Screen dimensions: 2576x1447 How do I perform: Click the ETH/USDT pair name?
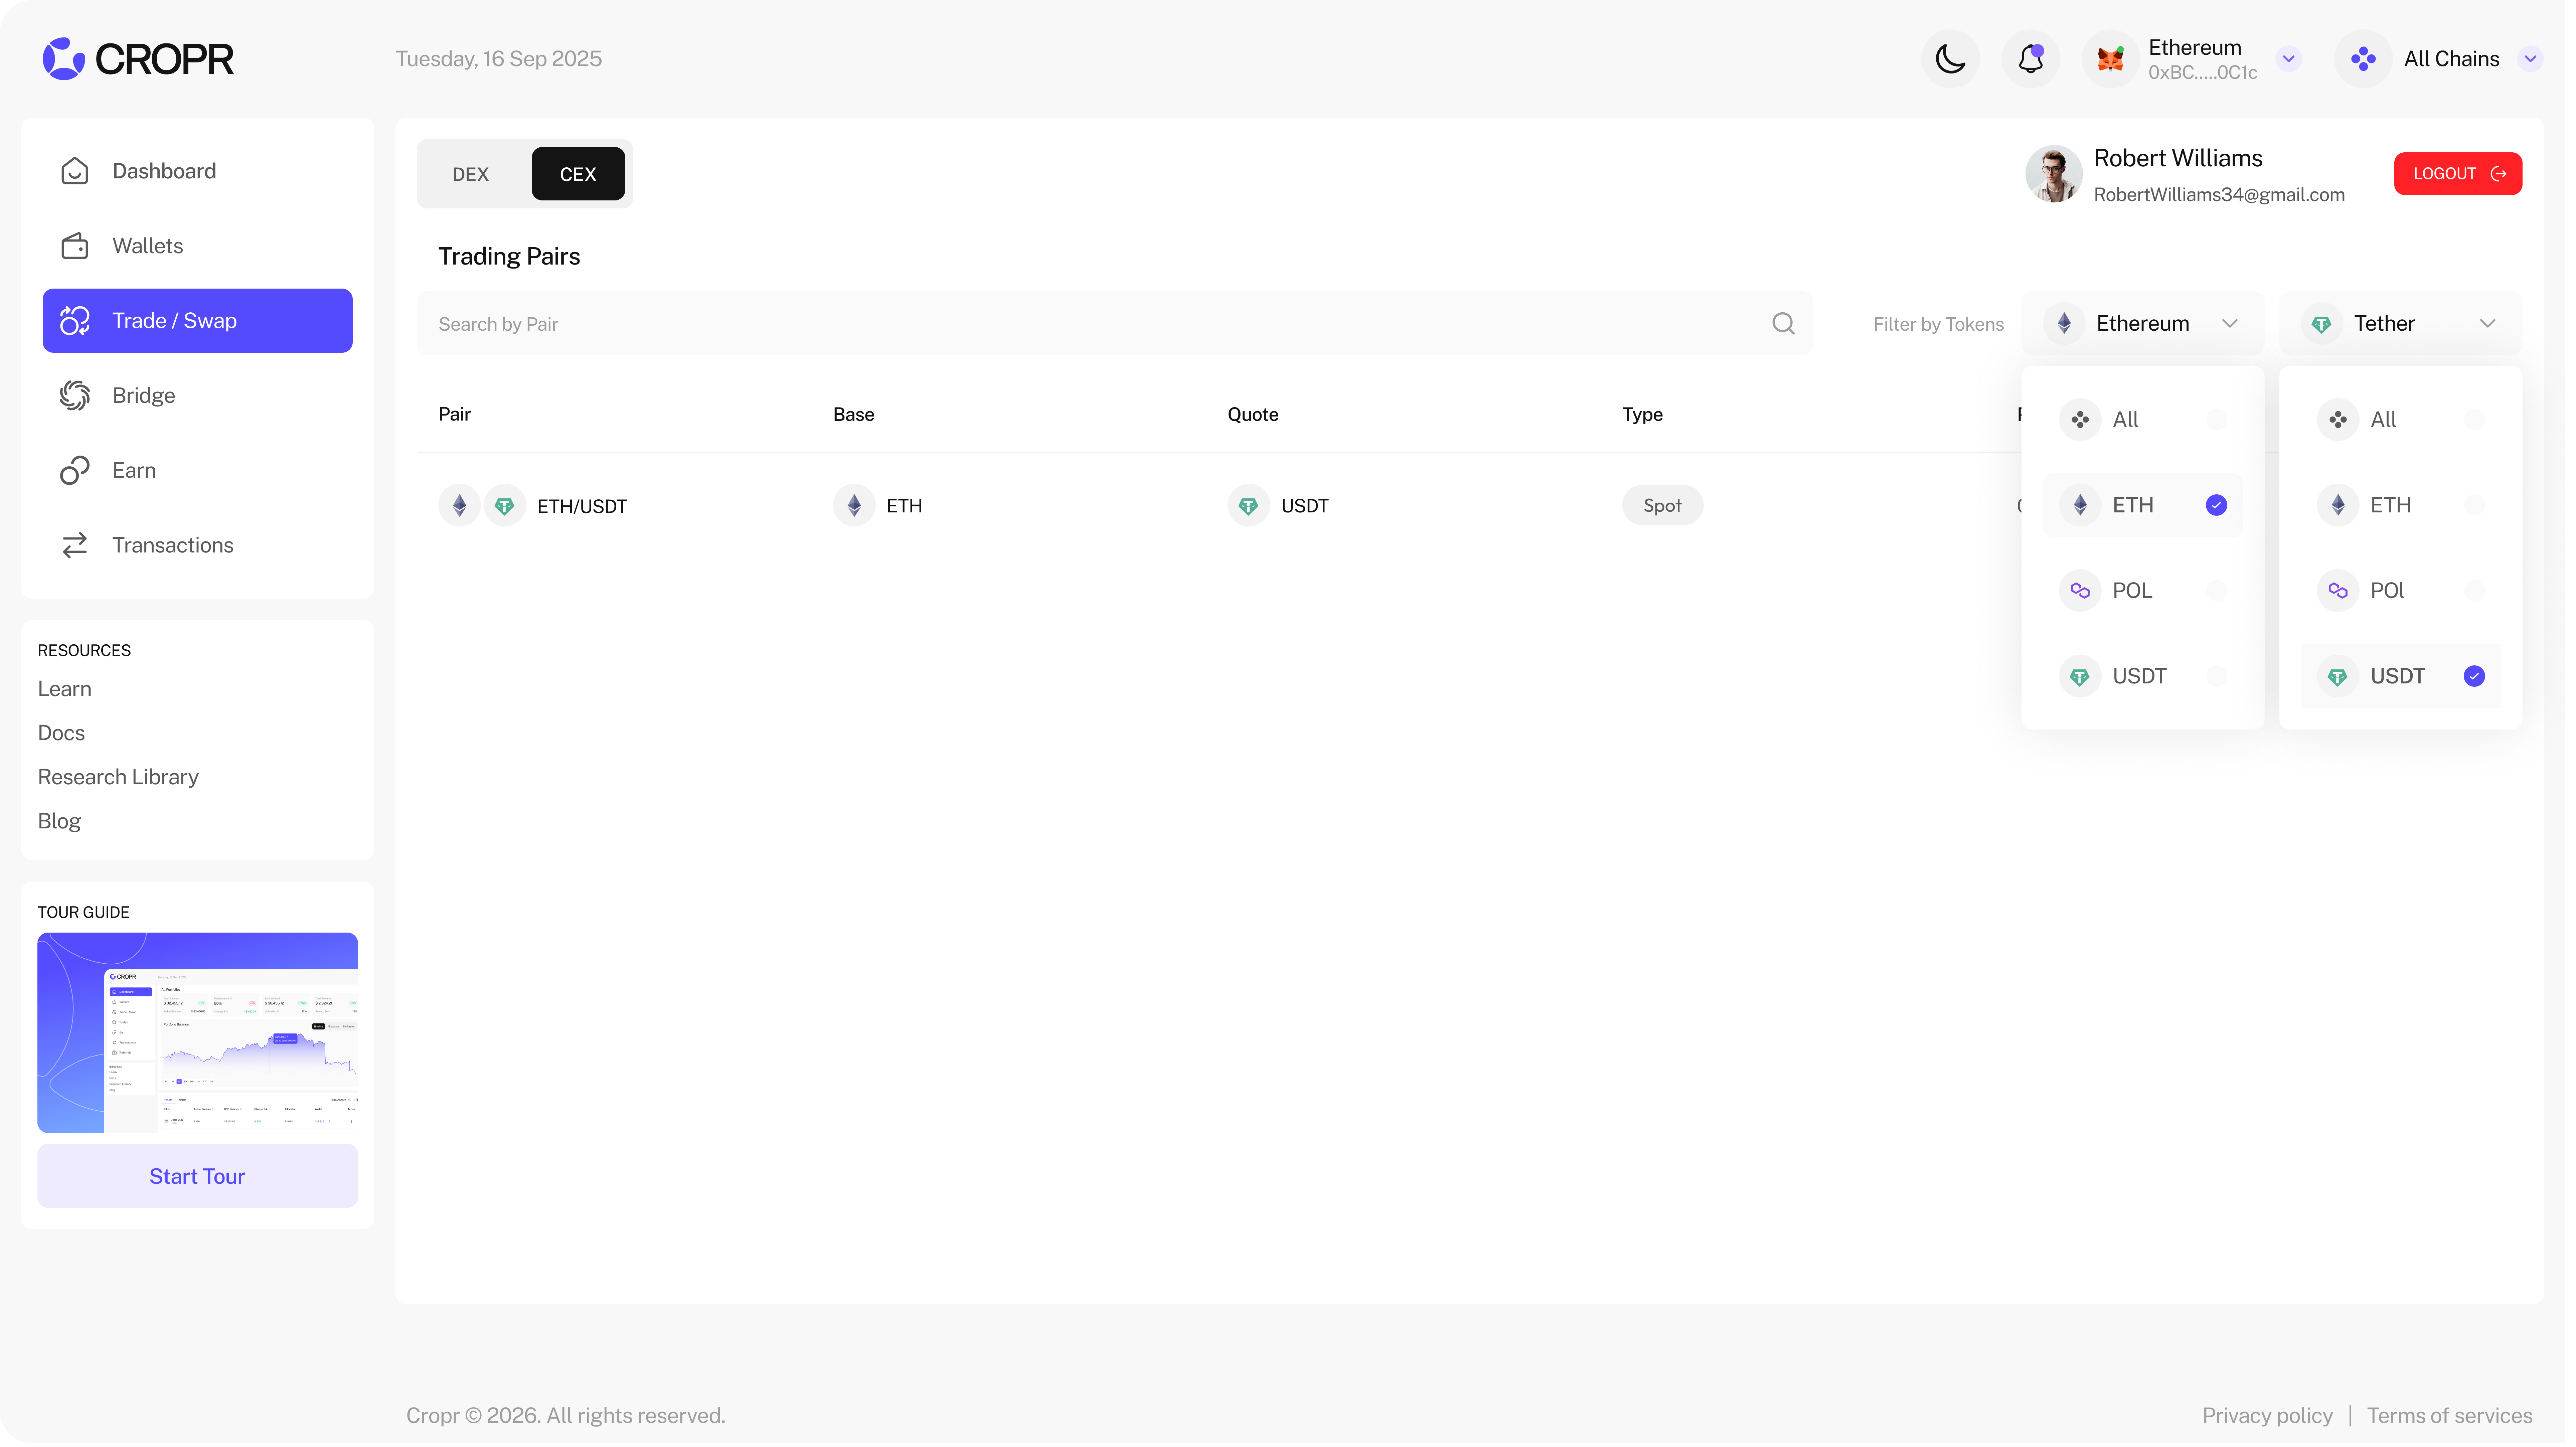coord(584,508)
